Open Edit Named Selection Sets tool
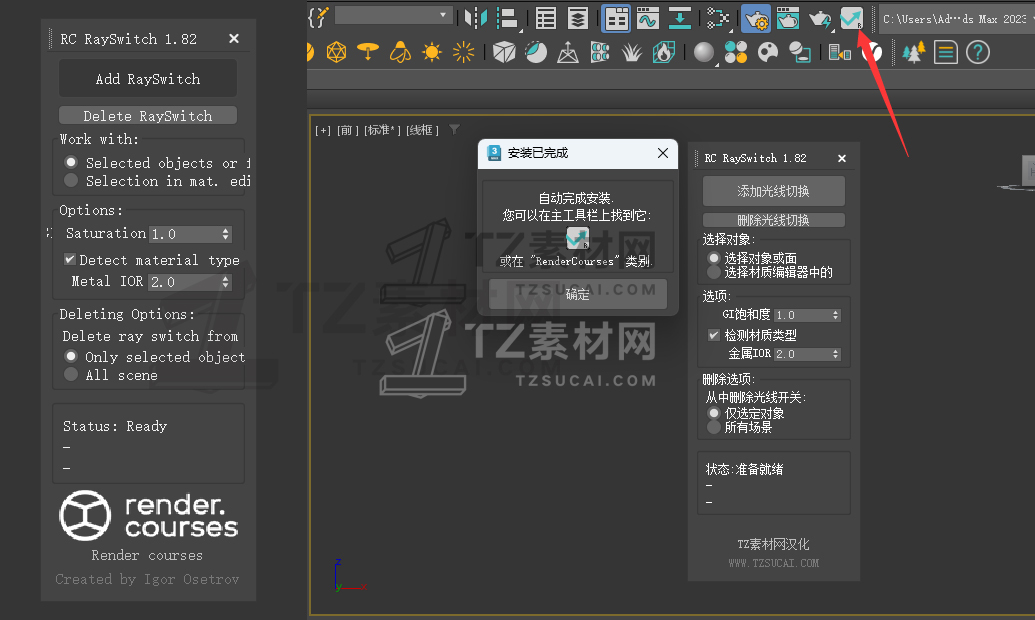The height and width of the screenshot is (620, 1035). tap(318, 17)
